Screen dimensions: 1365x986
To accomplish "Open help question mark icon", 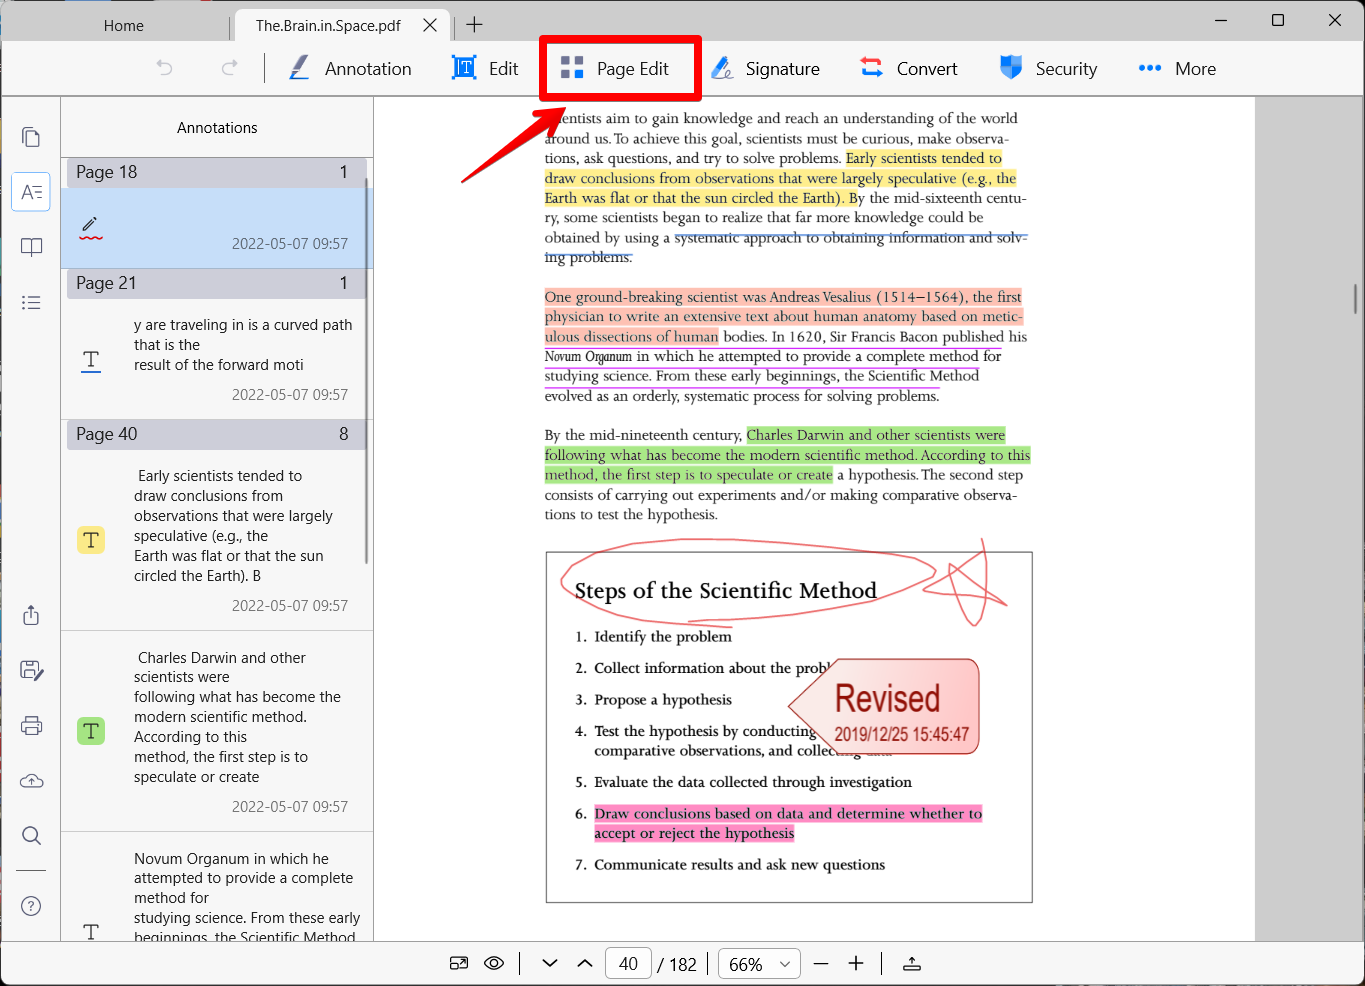I will pyautogui.click(x=31, y=906).
